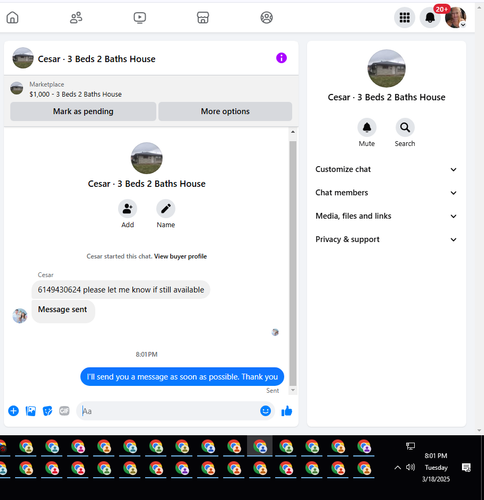
Task: Open more actions blue plus icon
Action: click(13, 411)
